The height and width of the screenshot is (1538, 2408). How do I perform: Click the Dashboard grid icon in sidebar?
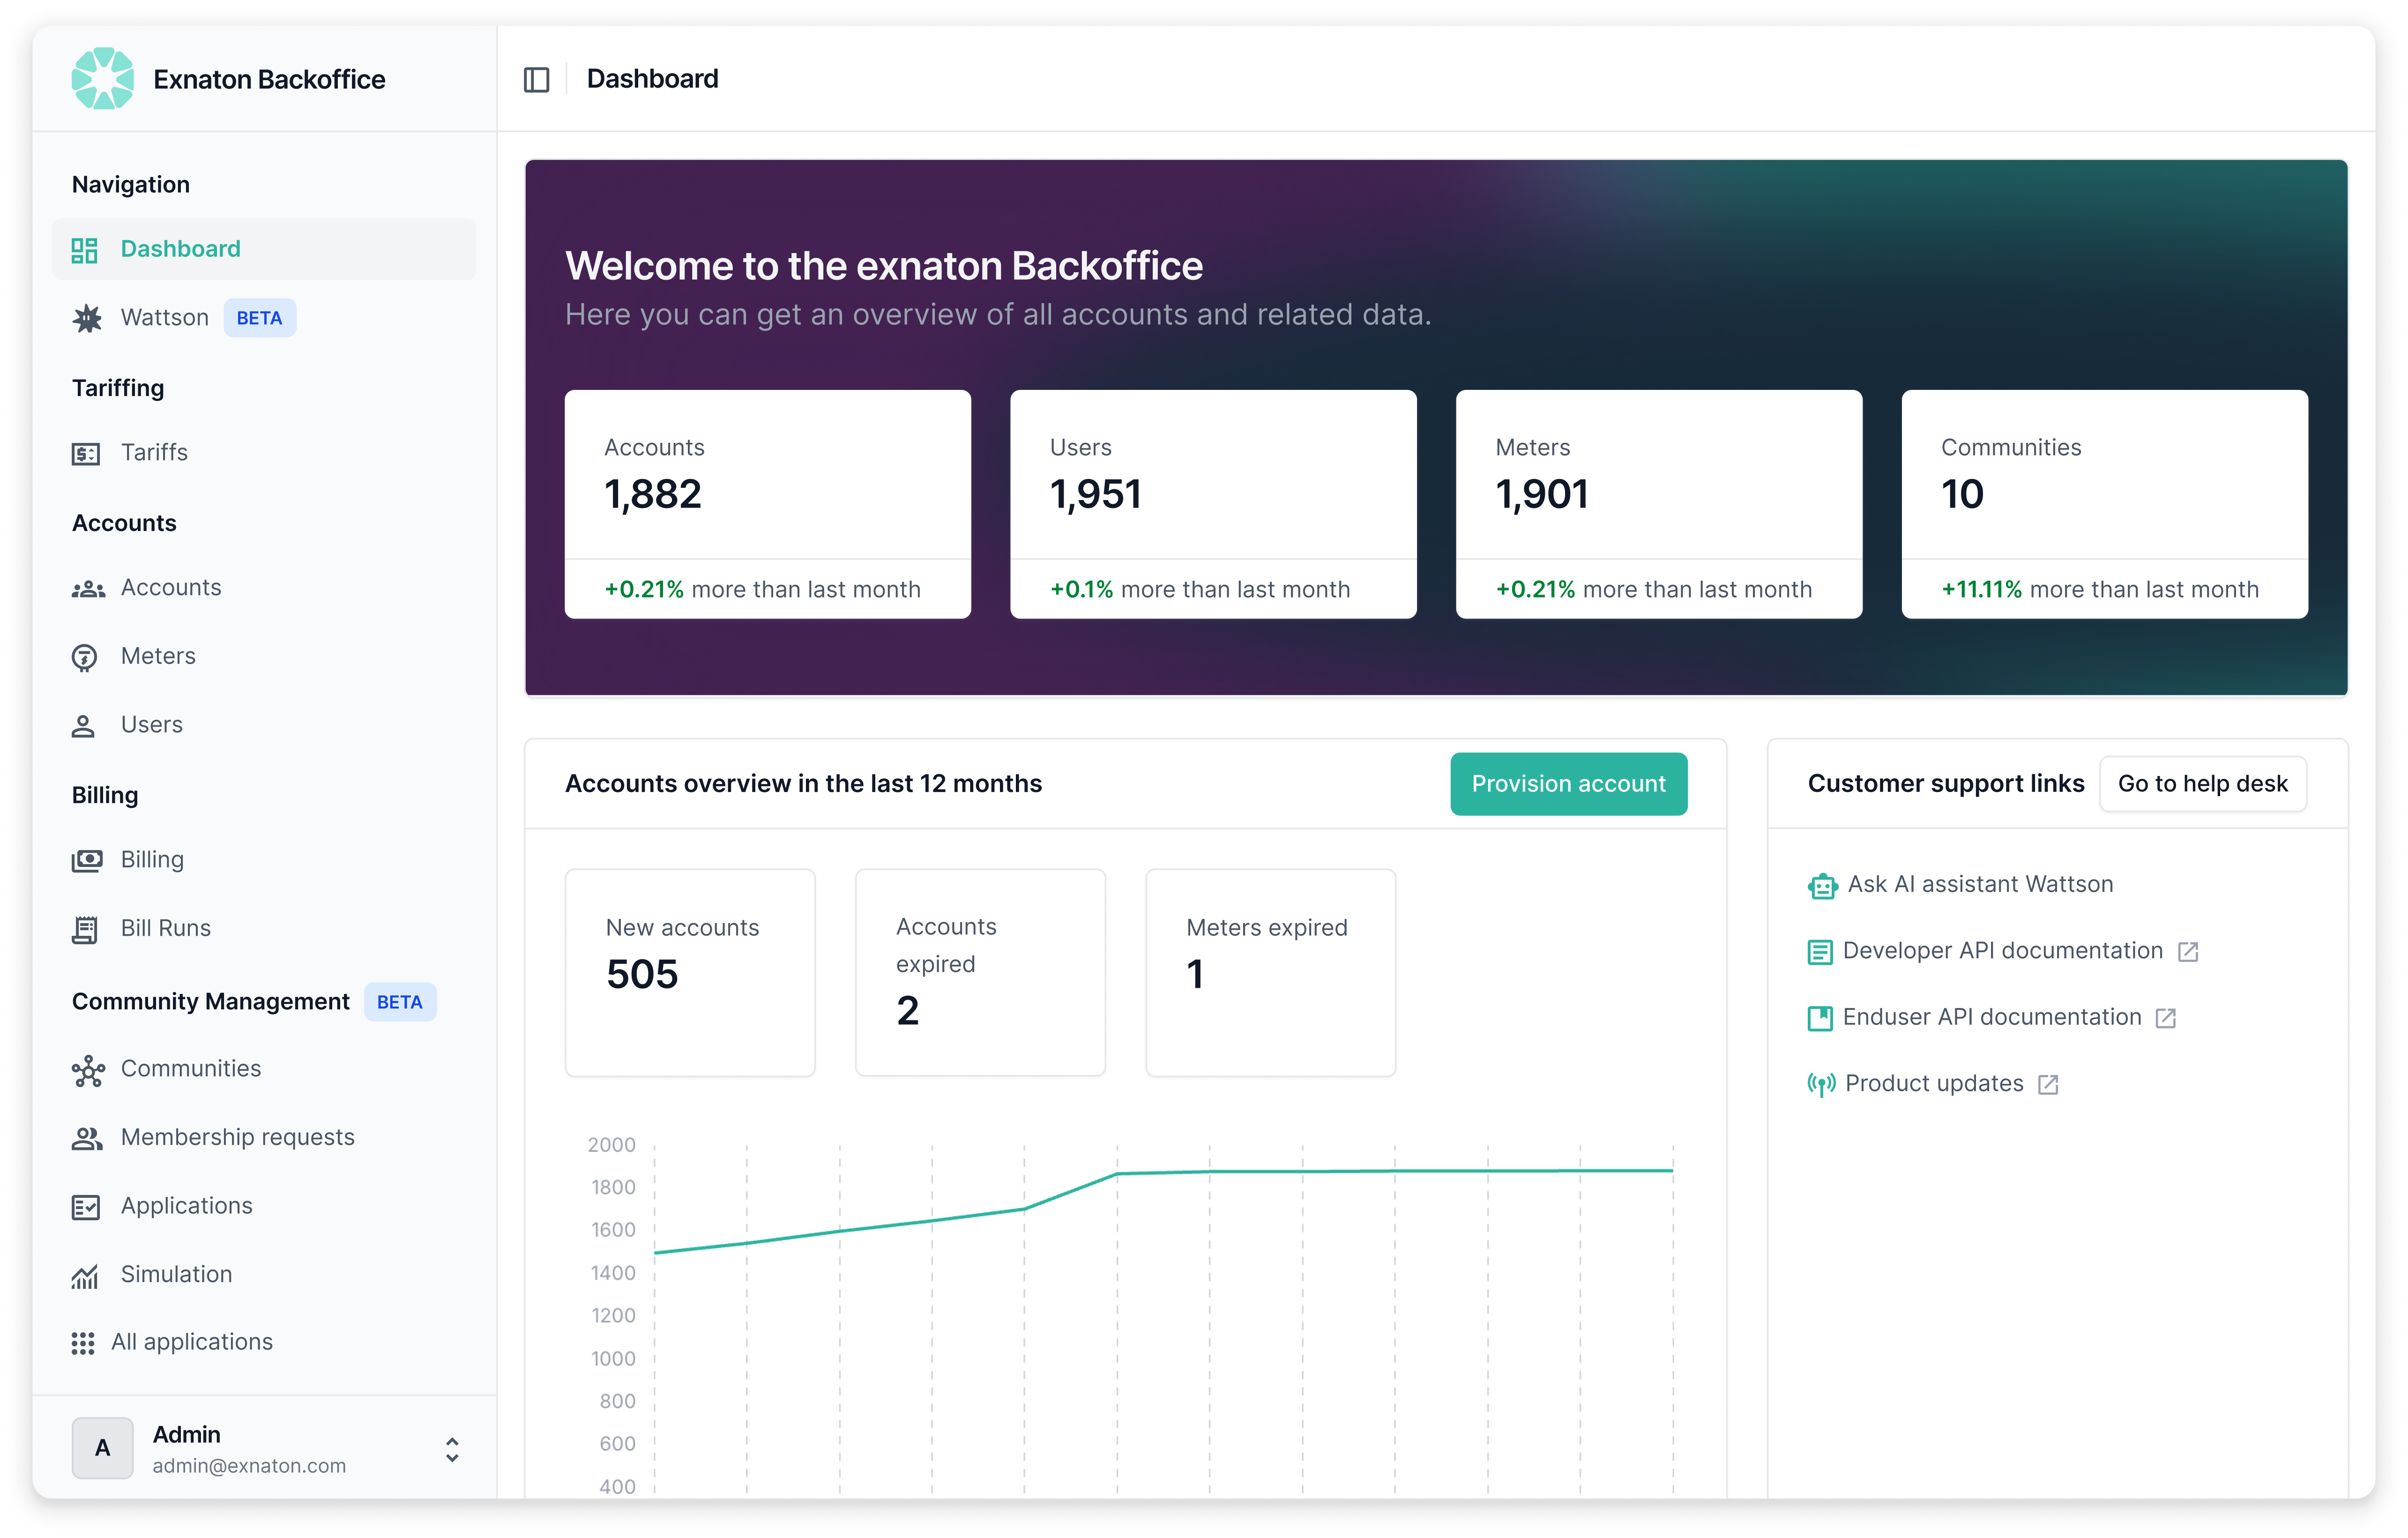[x=84, y=249]
